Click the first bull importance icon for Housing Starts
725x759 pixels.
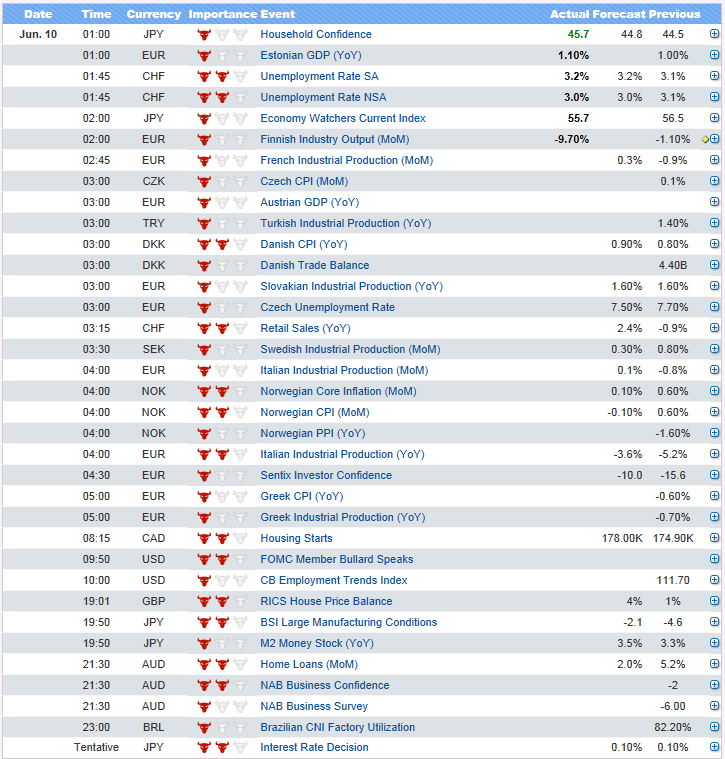pos(204,538)
